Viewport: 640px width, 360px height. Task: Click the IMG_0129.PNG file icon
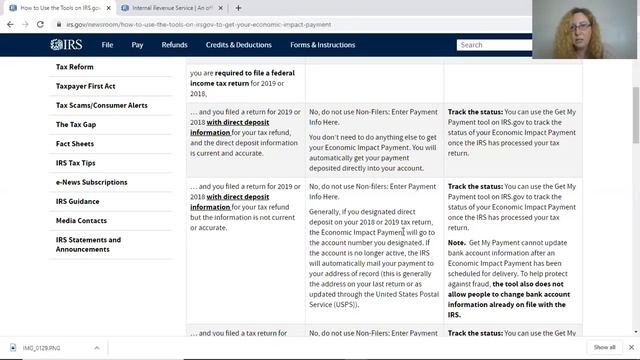(13, 348)
